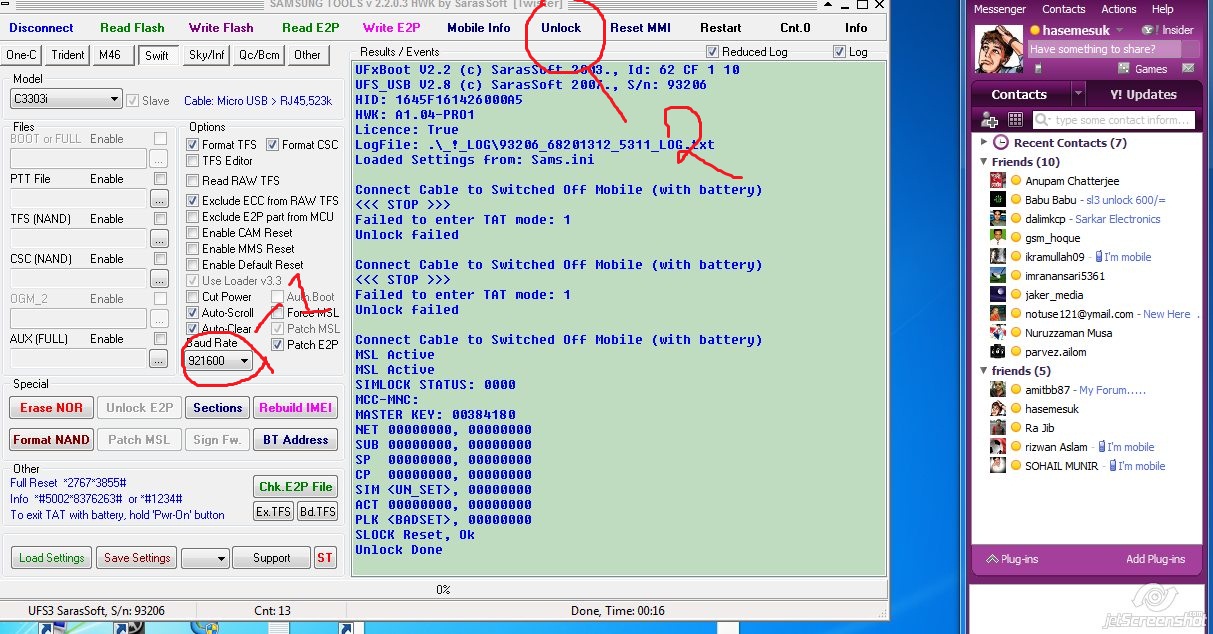Switch to the Sky/Inf tab
This screenshot has width=1213, height=634.
pyautogui.click(x=206, y=55)
